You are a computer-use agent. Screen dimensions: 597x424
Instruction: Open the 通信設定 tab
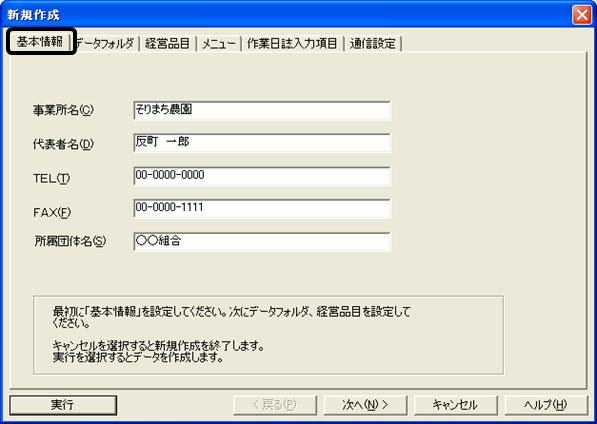tap(373, 43)
